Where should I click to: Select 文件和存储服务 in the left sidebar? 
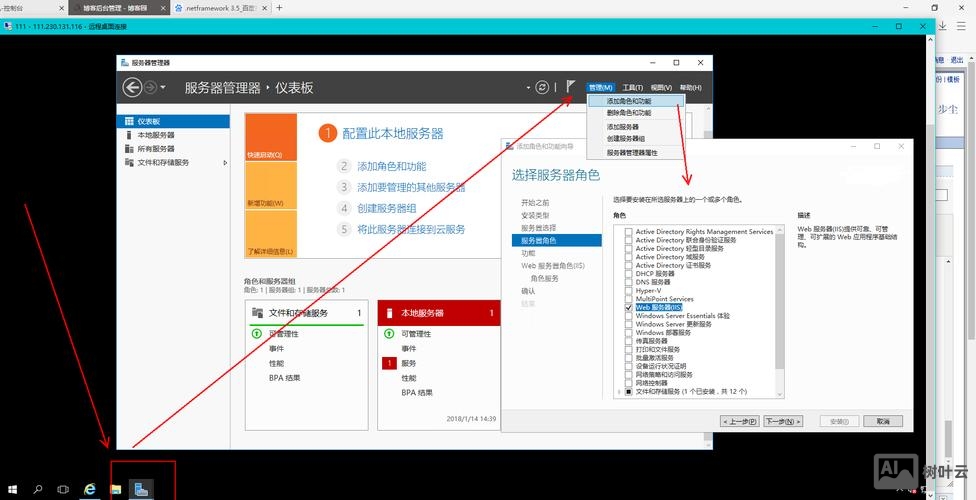click(x=173, y=163)
